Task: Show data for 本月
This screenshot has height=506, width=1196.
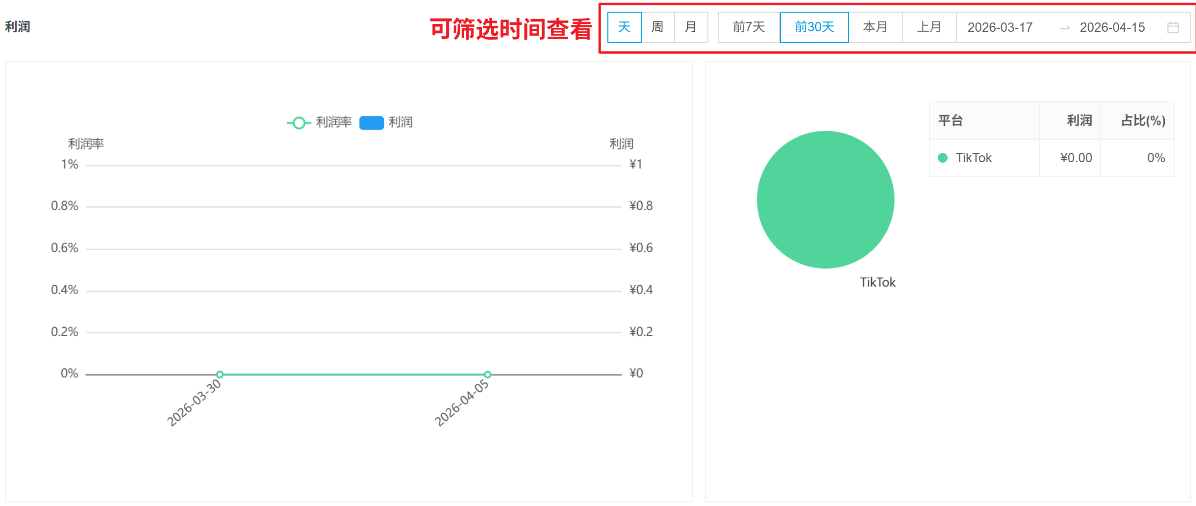Action: (875, 27)
